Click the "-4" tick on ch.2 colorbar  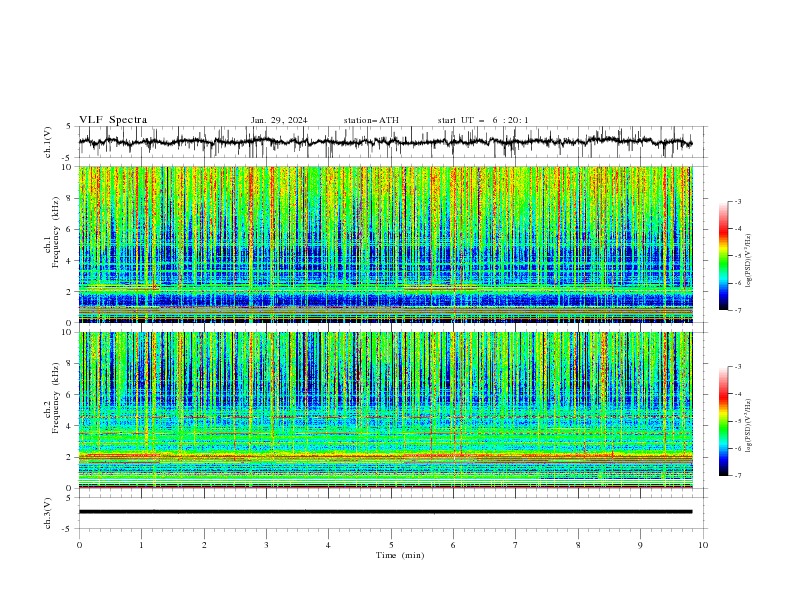[x=738, y=394]
